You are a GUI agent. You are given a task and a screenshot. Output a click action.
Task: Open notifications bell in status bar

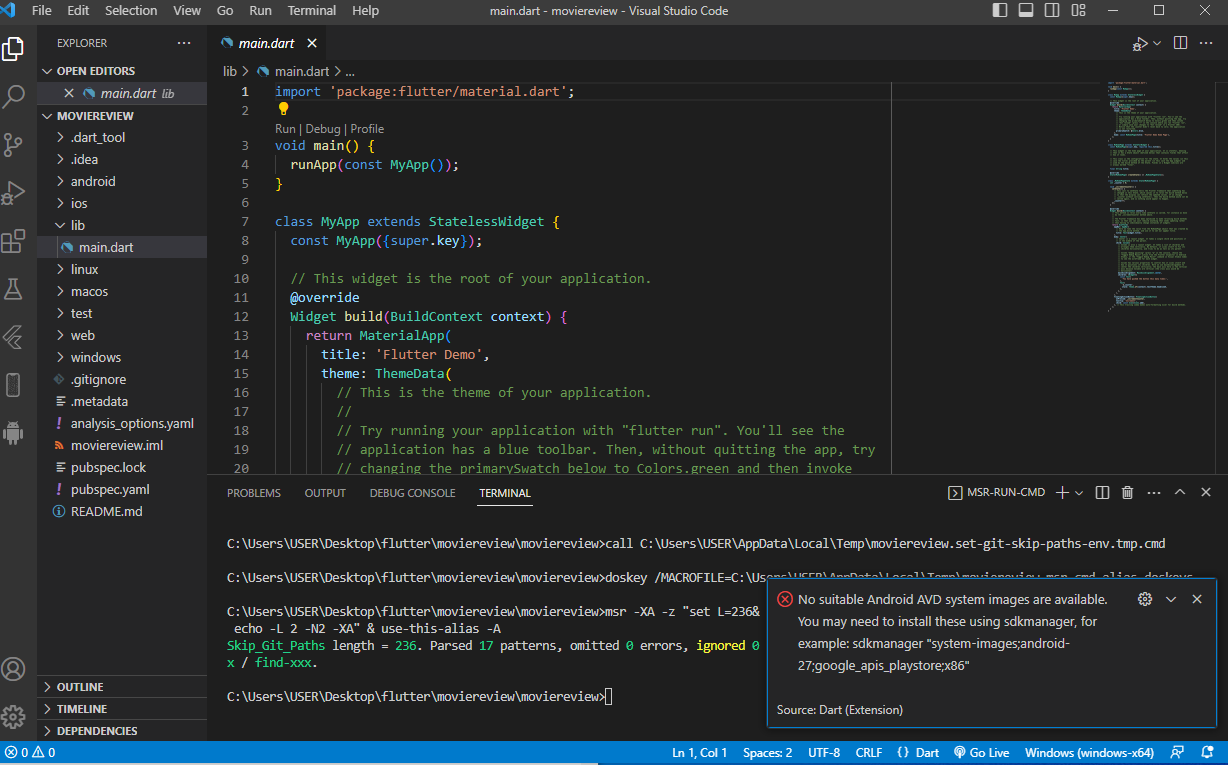1208,752
